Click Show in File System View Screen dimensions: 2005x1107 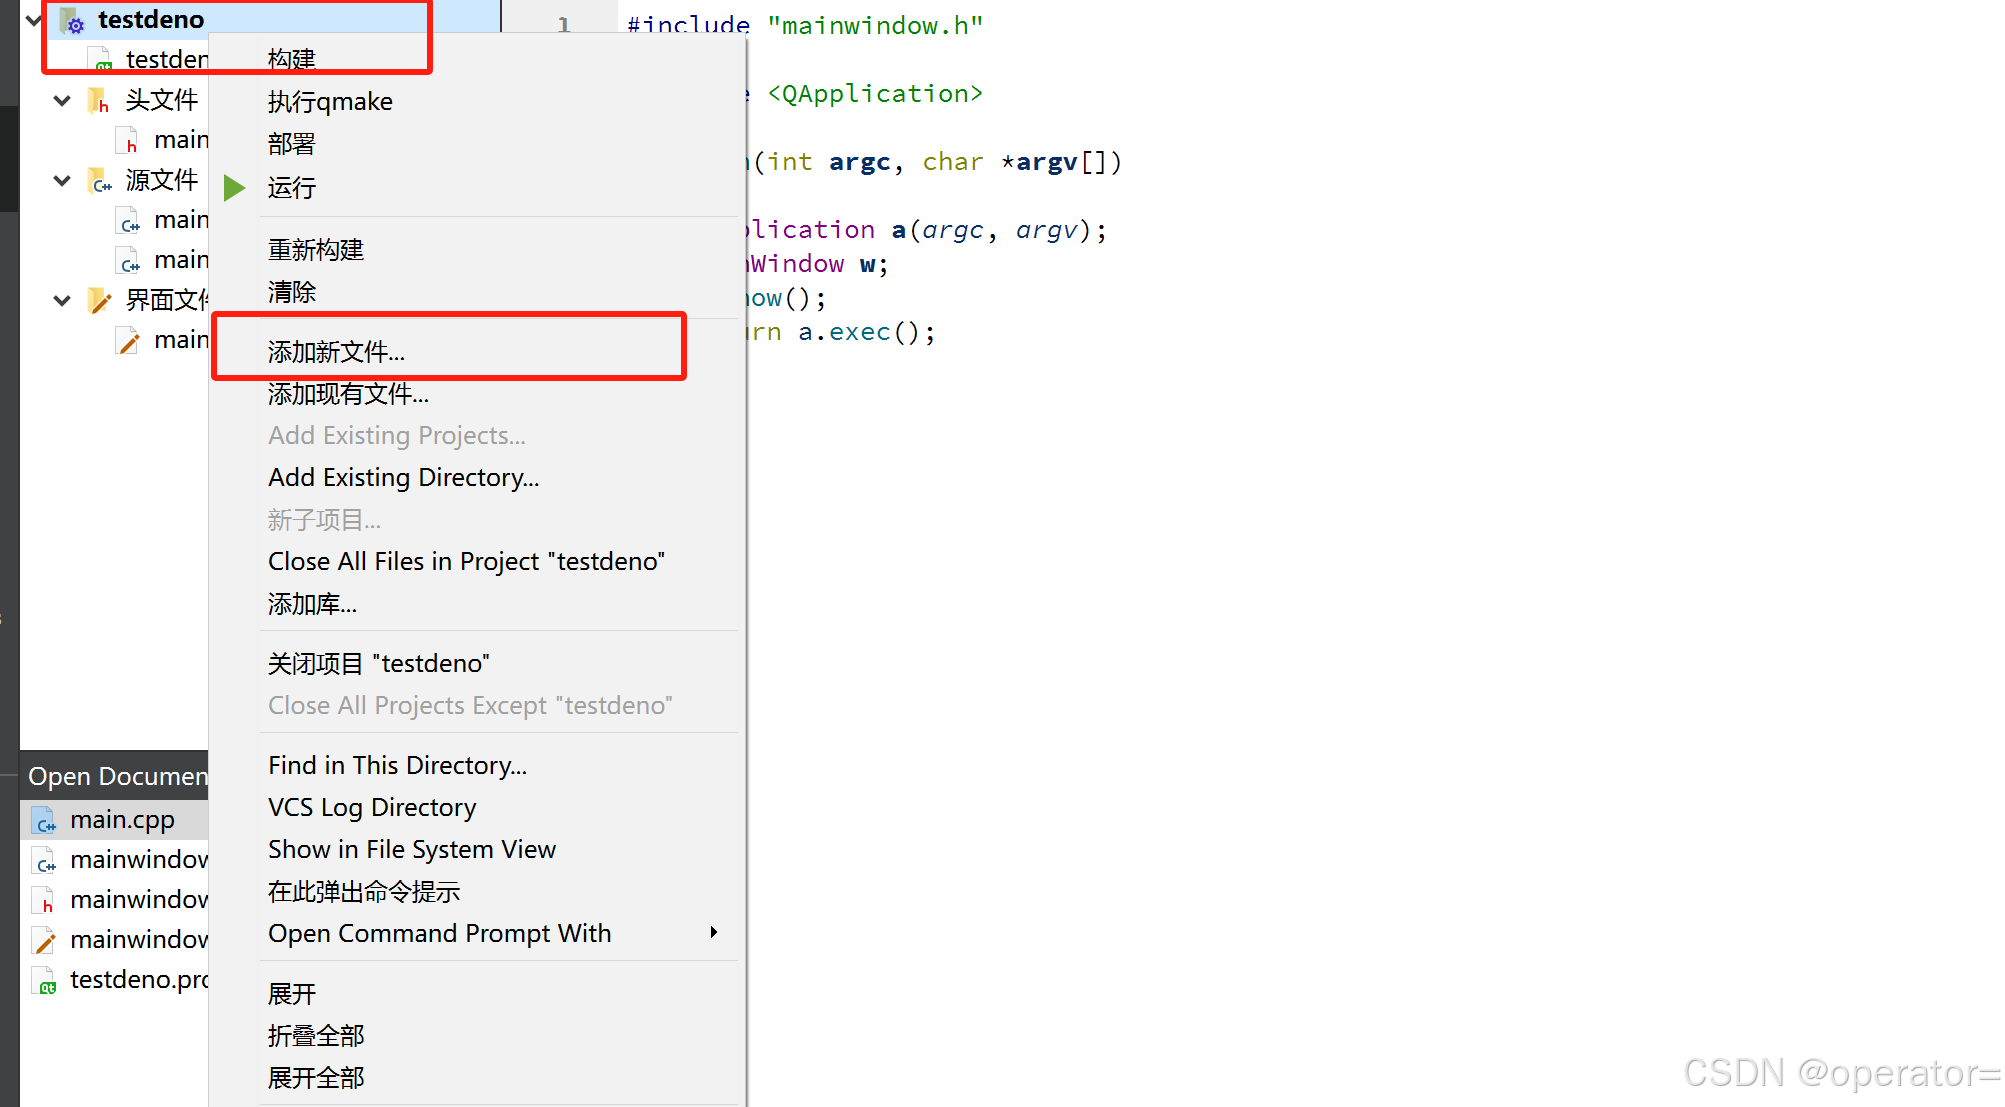pyautogui.click(x=411, y=850)
